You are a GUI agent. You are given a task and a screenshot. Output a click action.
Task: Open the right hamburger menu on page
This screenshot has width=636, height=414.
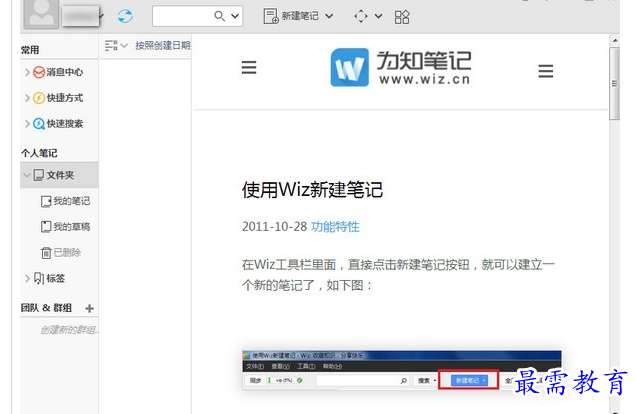pos(546,71)
